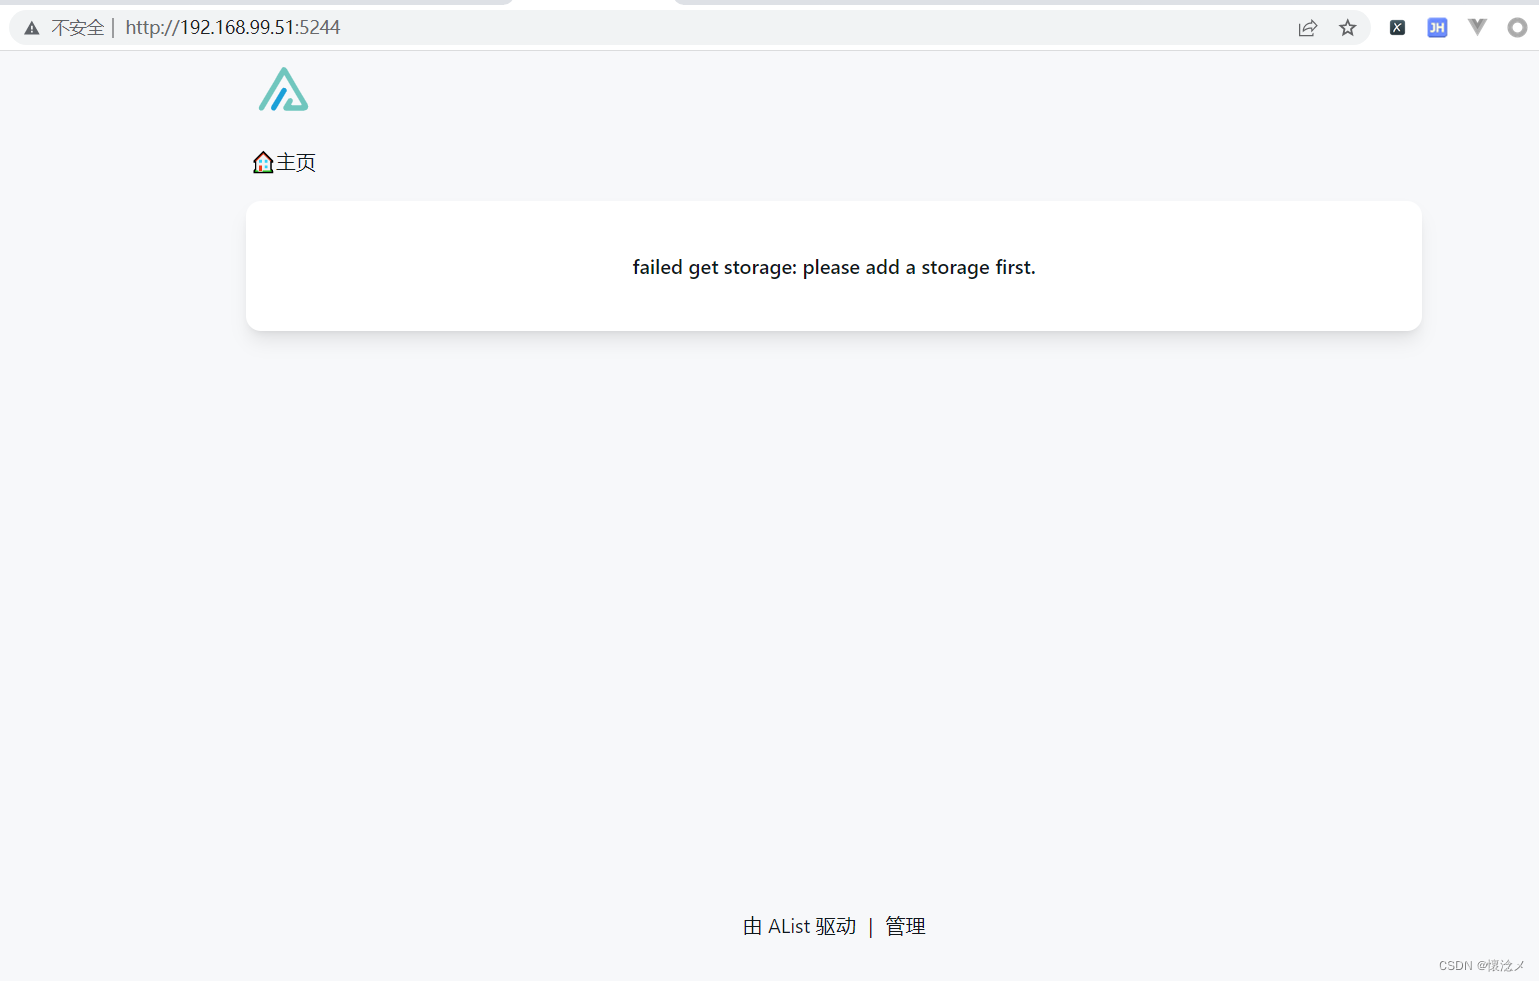
Task: Open the dark X extension icon
Action: 1397,28
